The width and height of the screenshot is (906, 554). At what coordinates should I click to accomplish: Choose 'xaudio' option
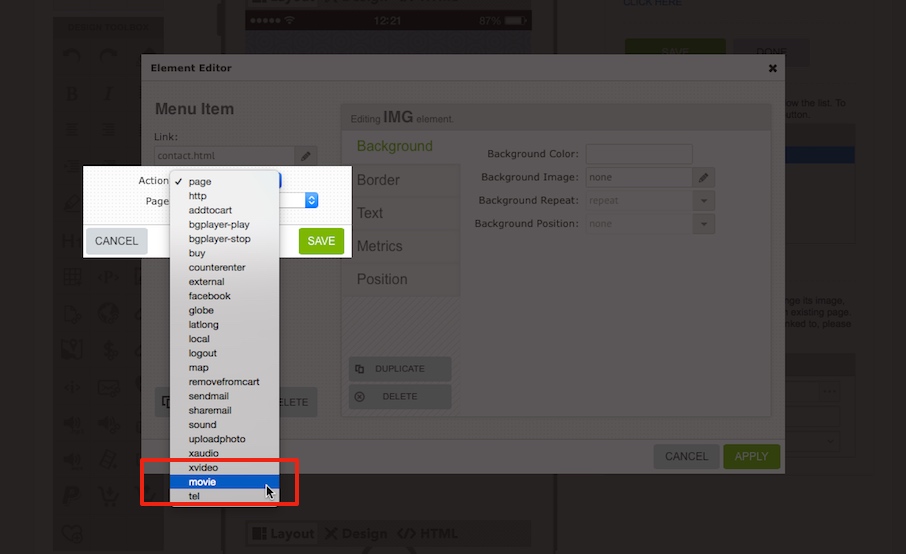[224, 453]
